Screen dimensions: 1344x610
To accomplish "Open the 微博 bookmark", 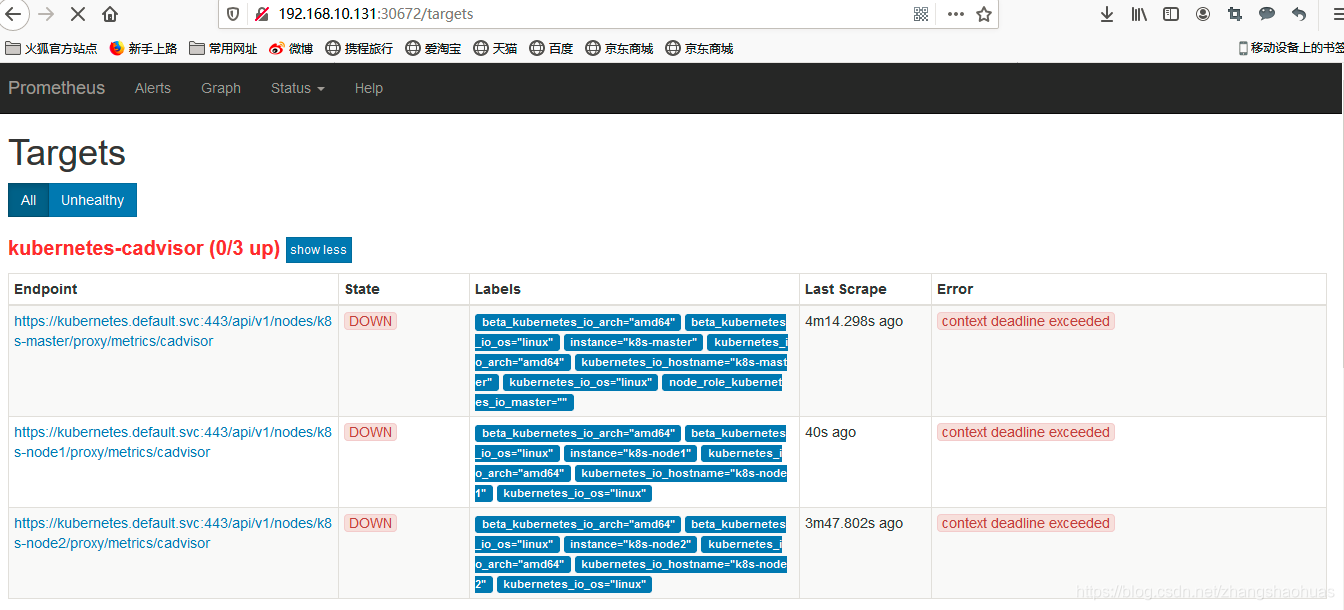I will point(291,48).
